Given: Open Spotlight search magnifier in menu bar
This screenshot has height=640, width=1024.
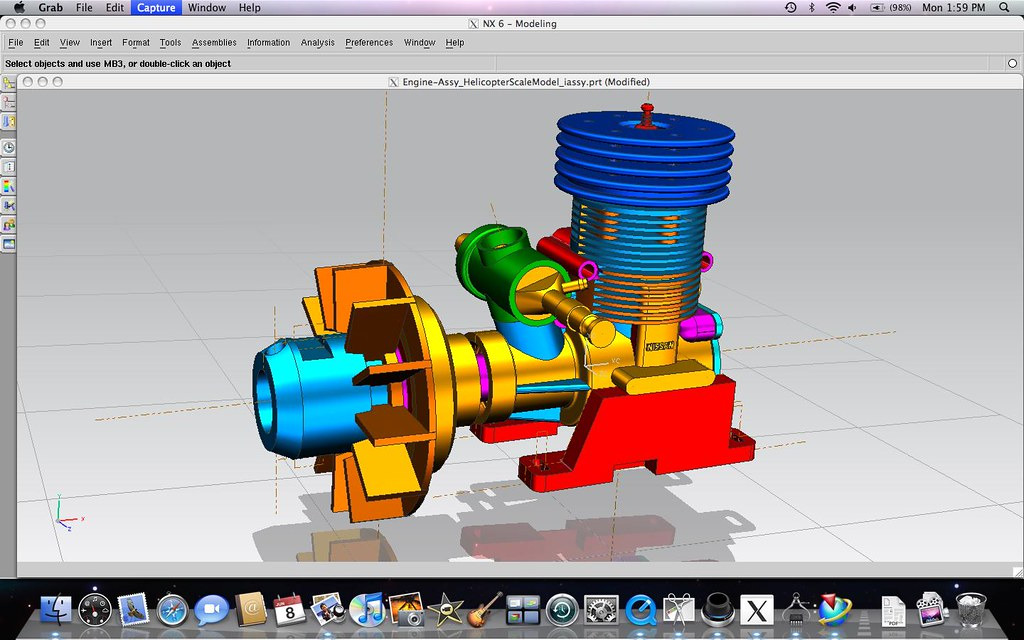Looking at the screenshot, I should (1004, 7).
